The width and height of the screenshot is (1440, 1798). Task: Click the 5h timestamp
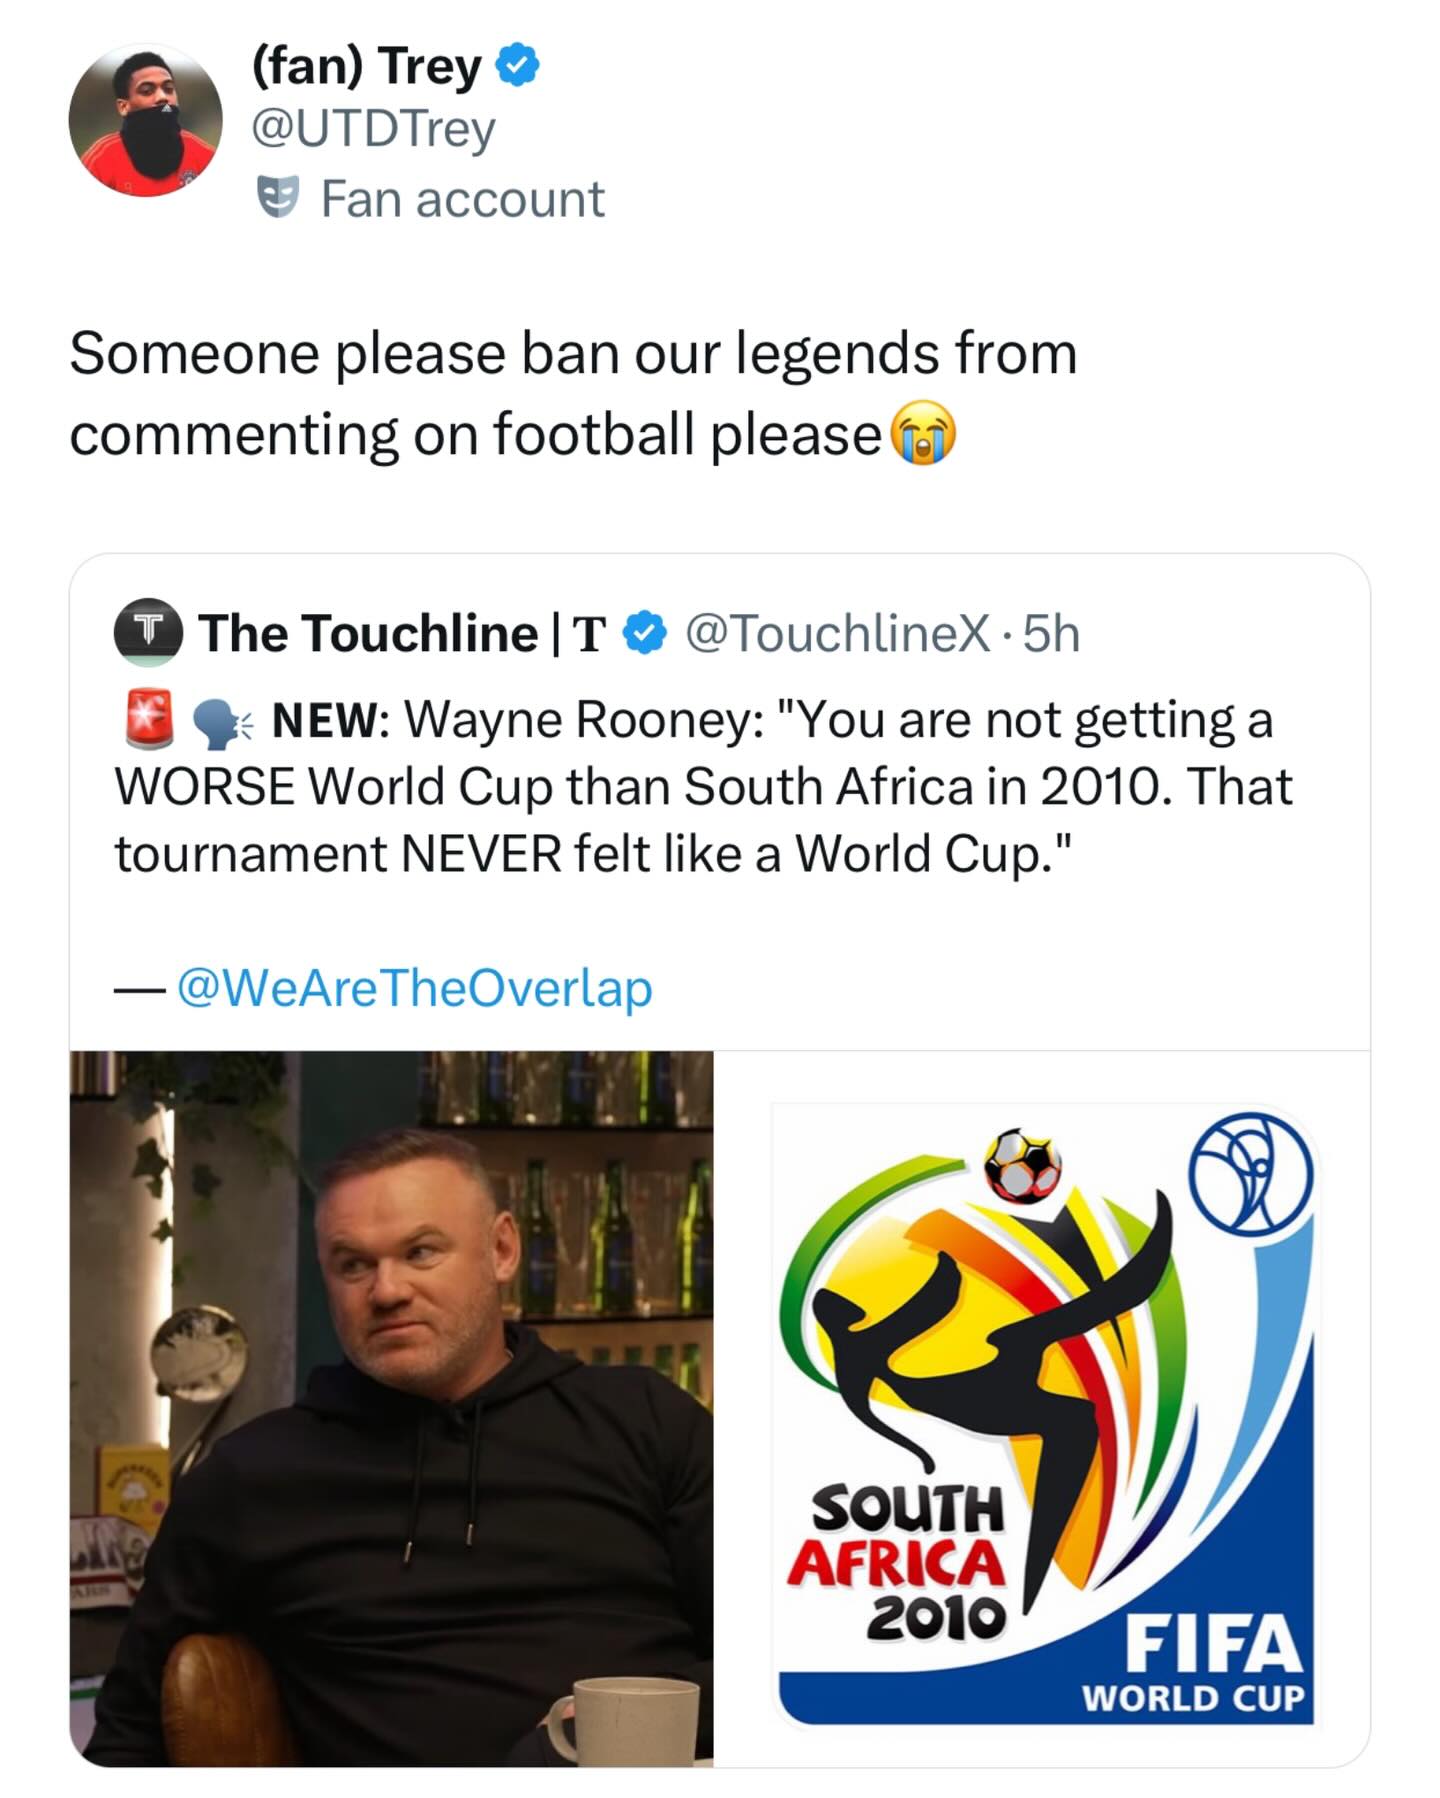[x=1053, y=633]
